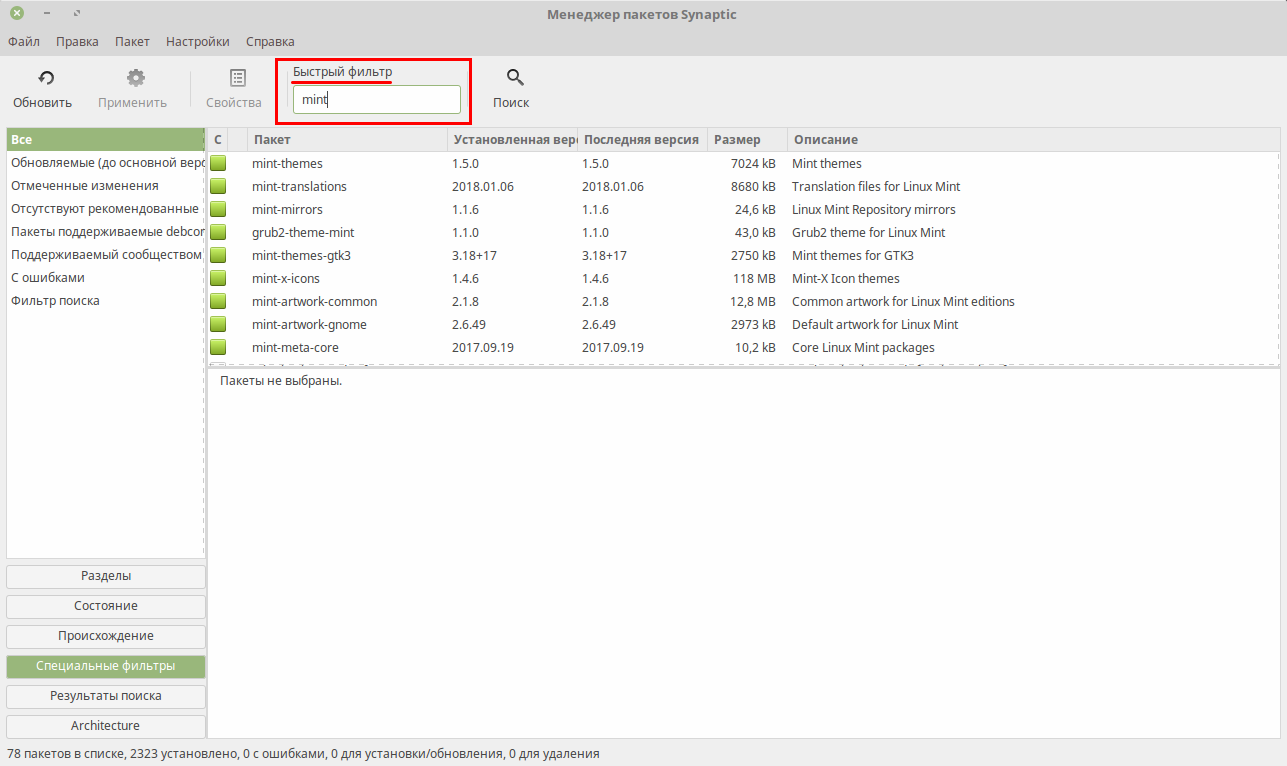
Task: Toggle status box of grub2-theme-mint
Action: pyautogui.click(x=218, y=232)
